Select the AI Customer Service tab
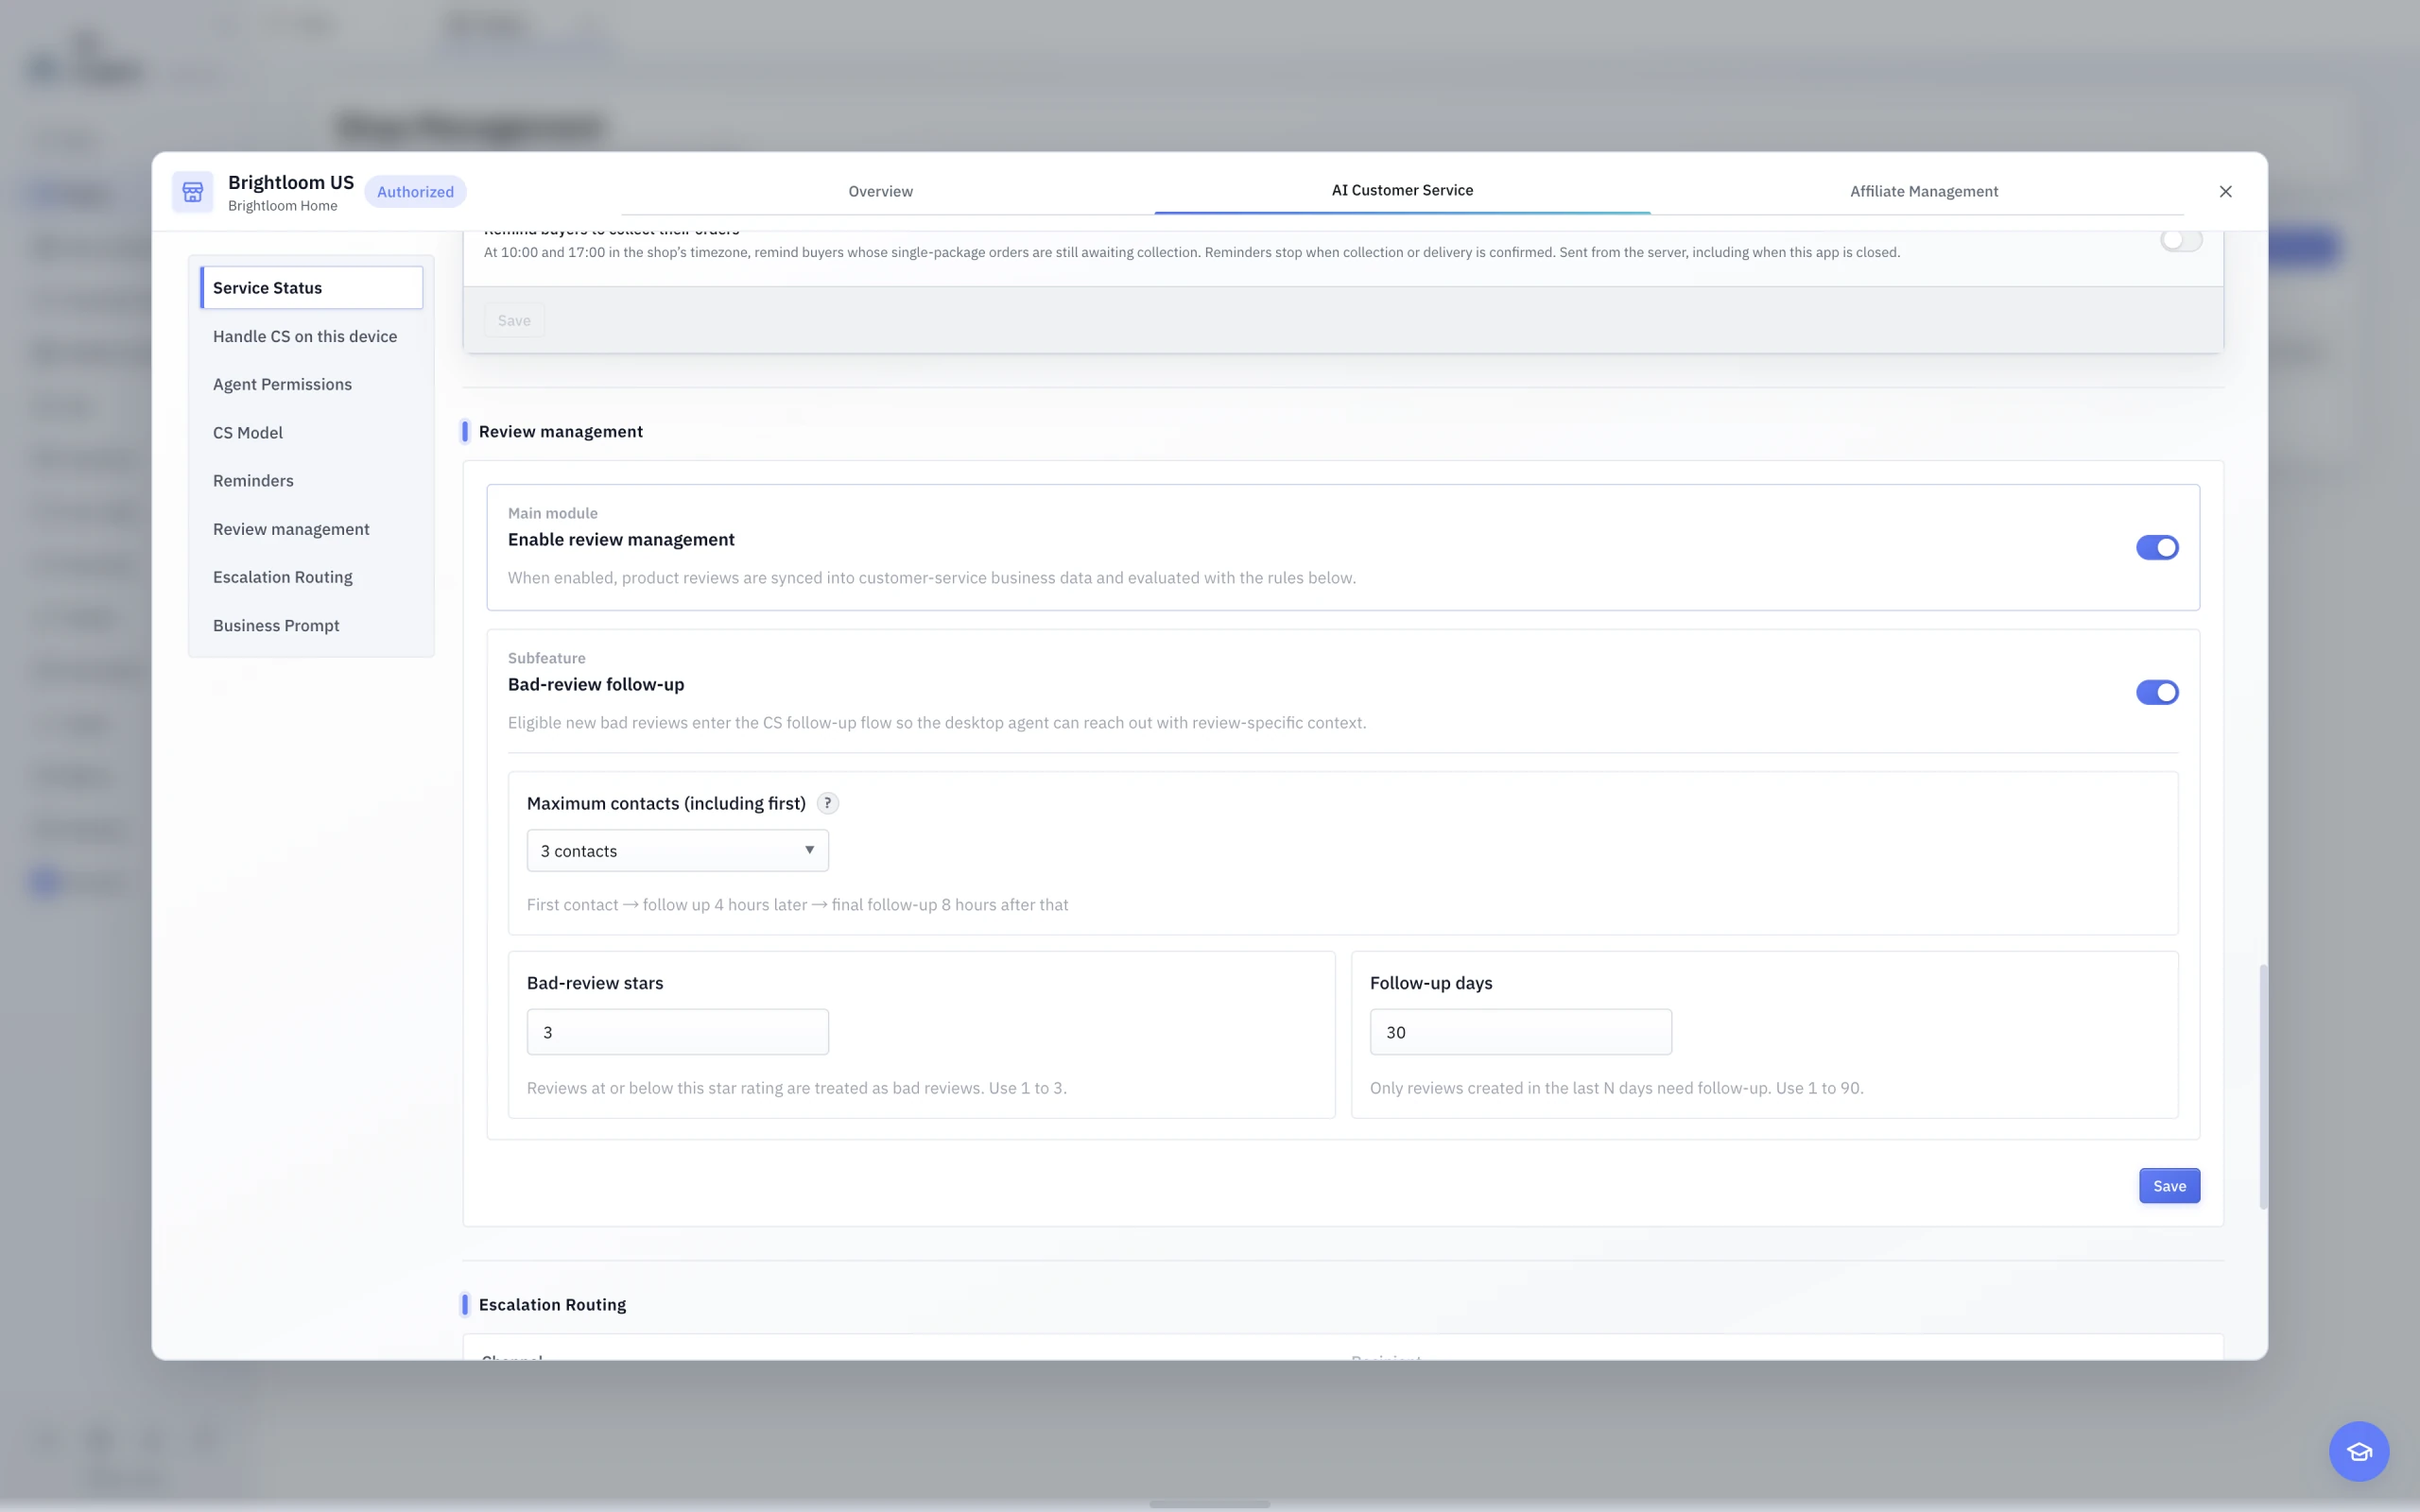Viewport: 2420px width, 1512px height. point(1402,190)
